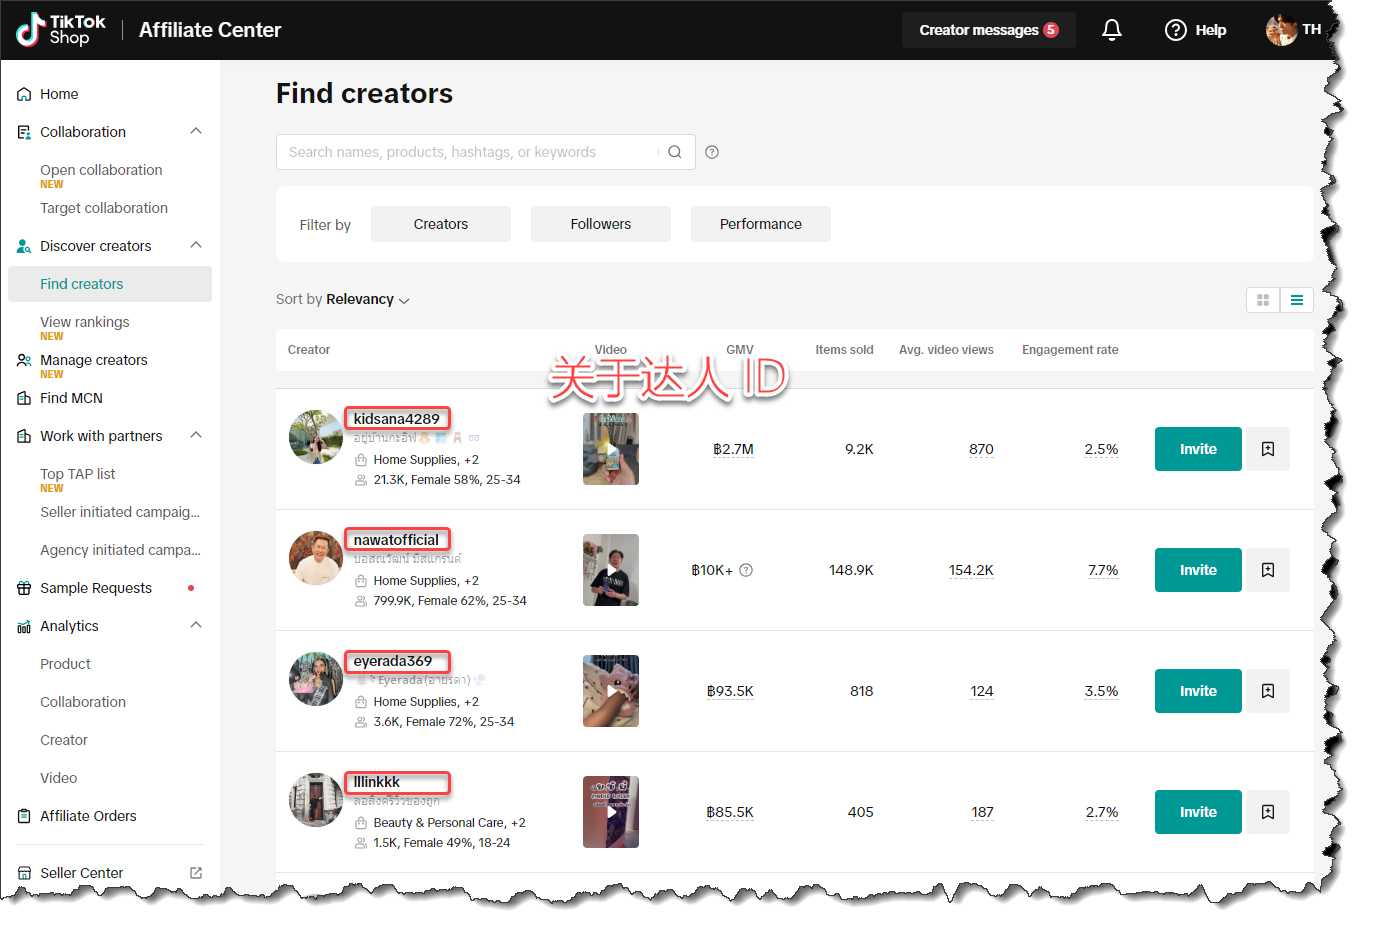Open the Followers filter
The height and width of the screenshot is (926, 1383).
coord(600,224)
